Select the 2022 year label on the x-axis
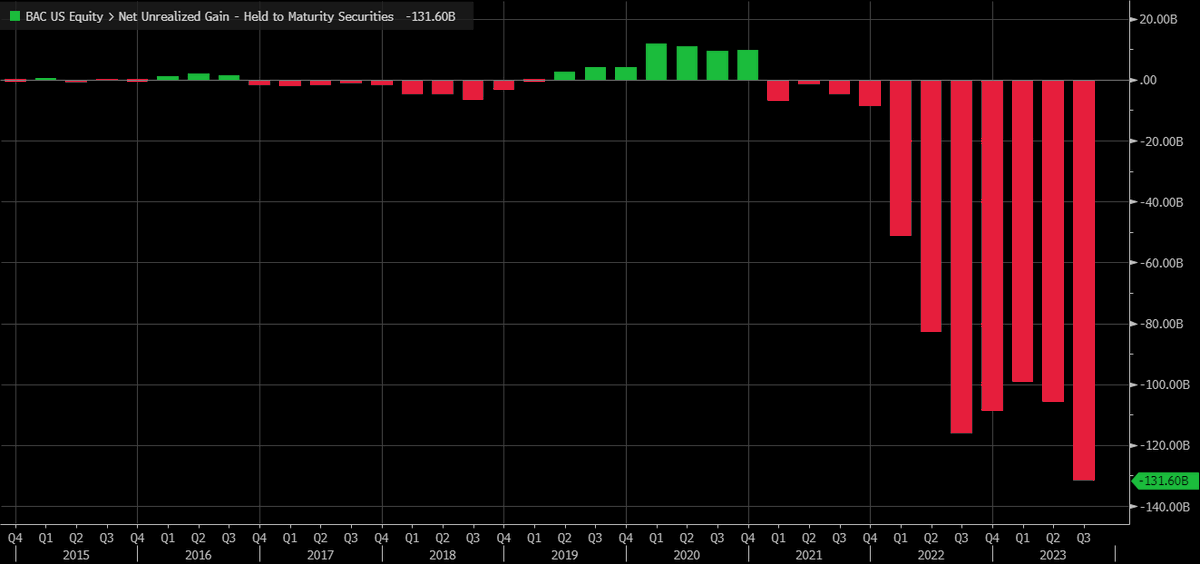Screen dimensions: 1200x564 [930, 553]
